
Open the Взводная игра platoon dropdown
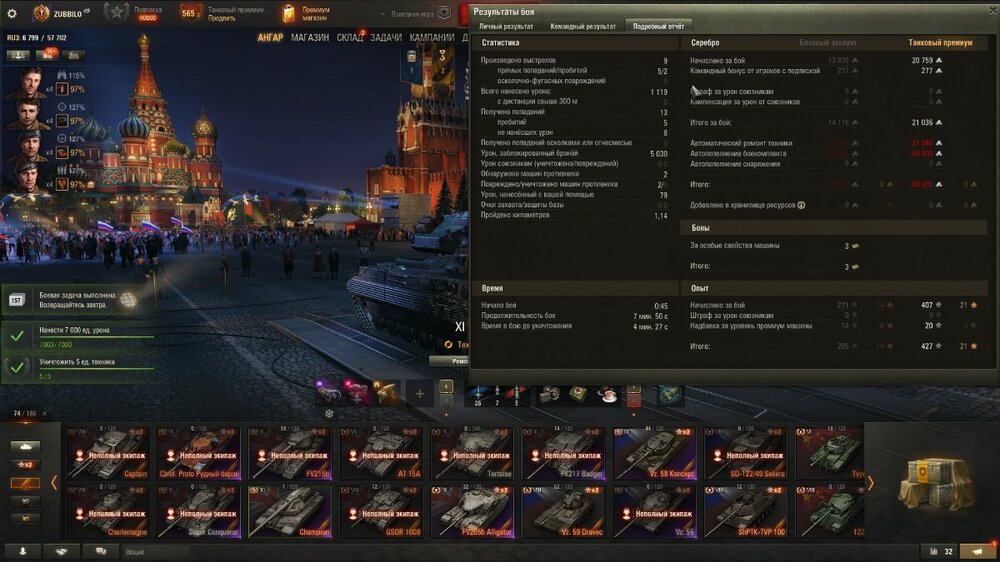415,13
